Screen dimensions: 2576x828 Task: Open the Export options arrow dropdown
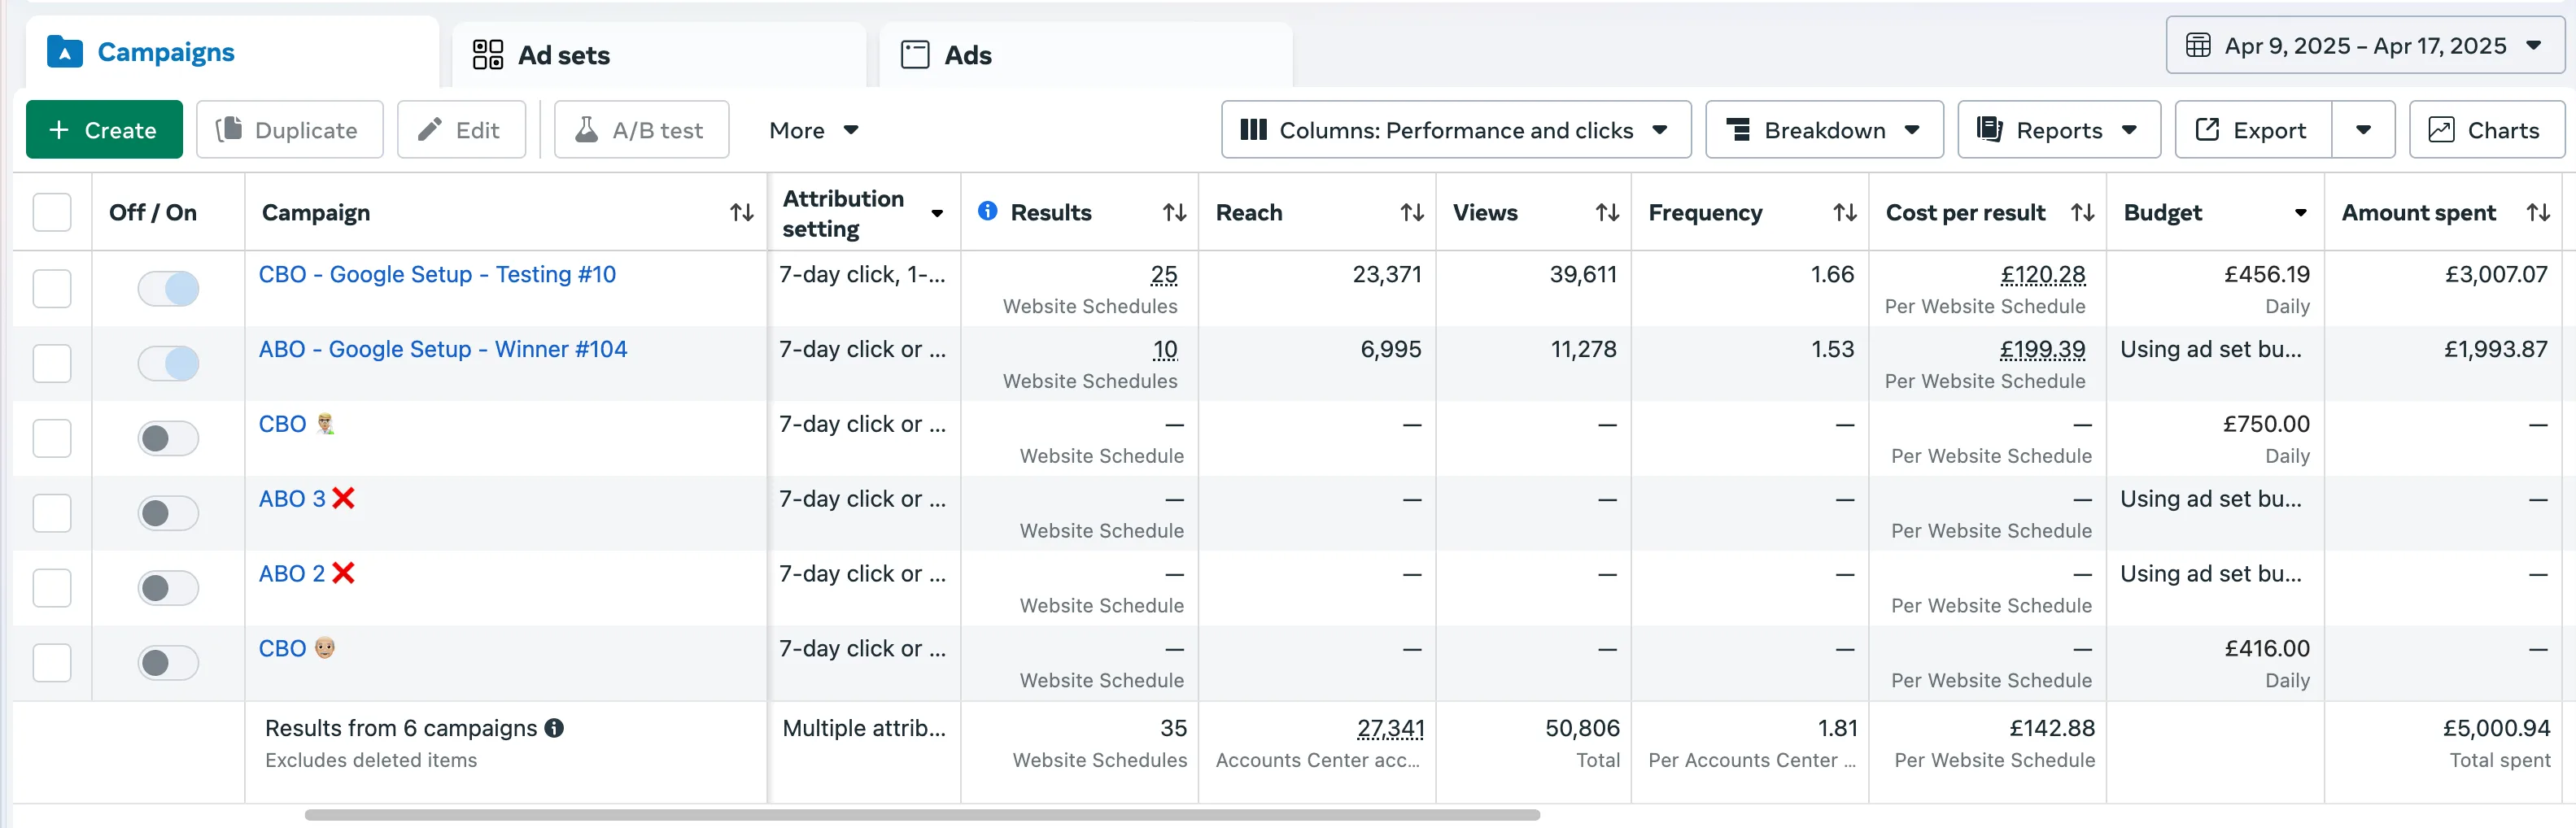pyautogui.click(x=2362, y=130)
